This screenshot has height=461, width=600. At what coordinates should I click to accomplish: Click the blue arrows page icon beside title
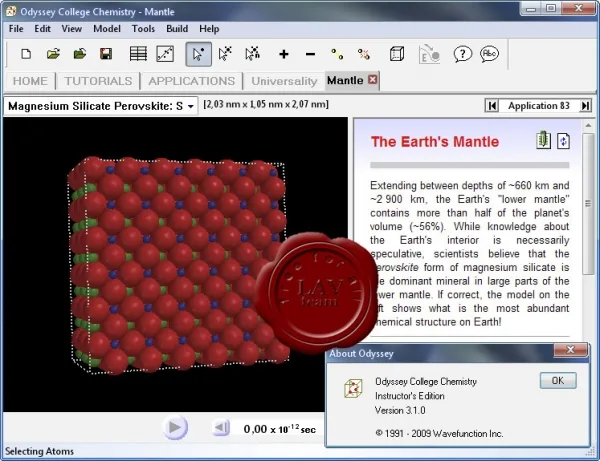click(563, 141)
